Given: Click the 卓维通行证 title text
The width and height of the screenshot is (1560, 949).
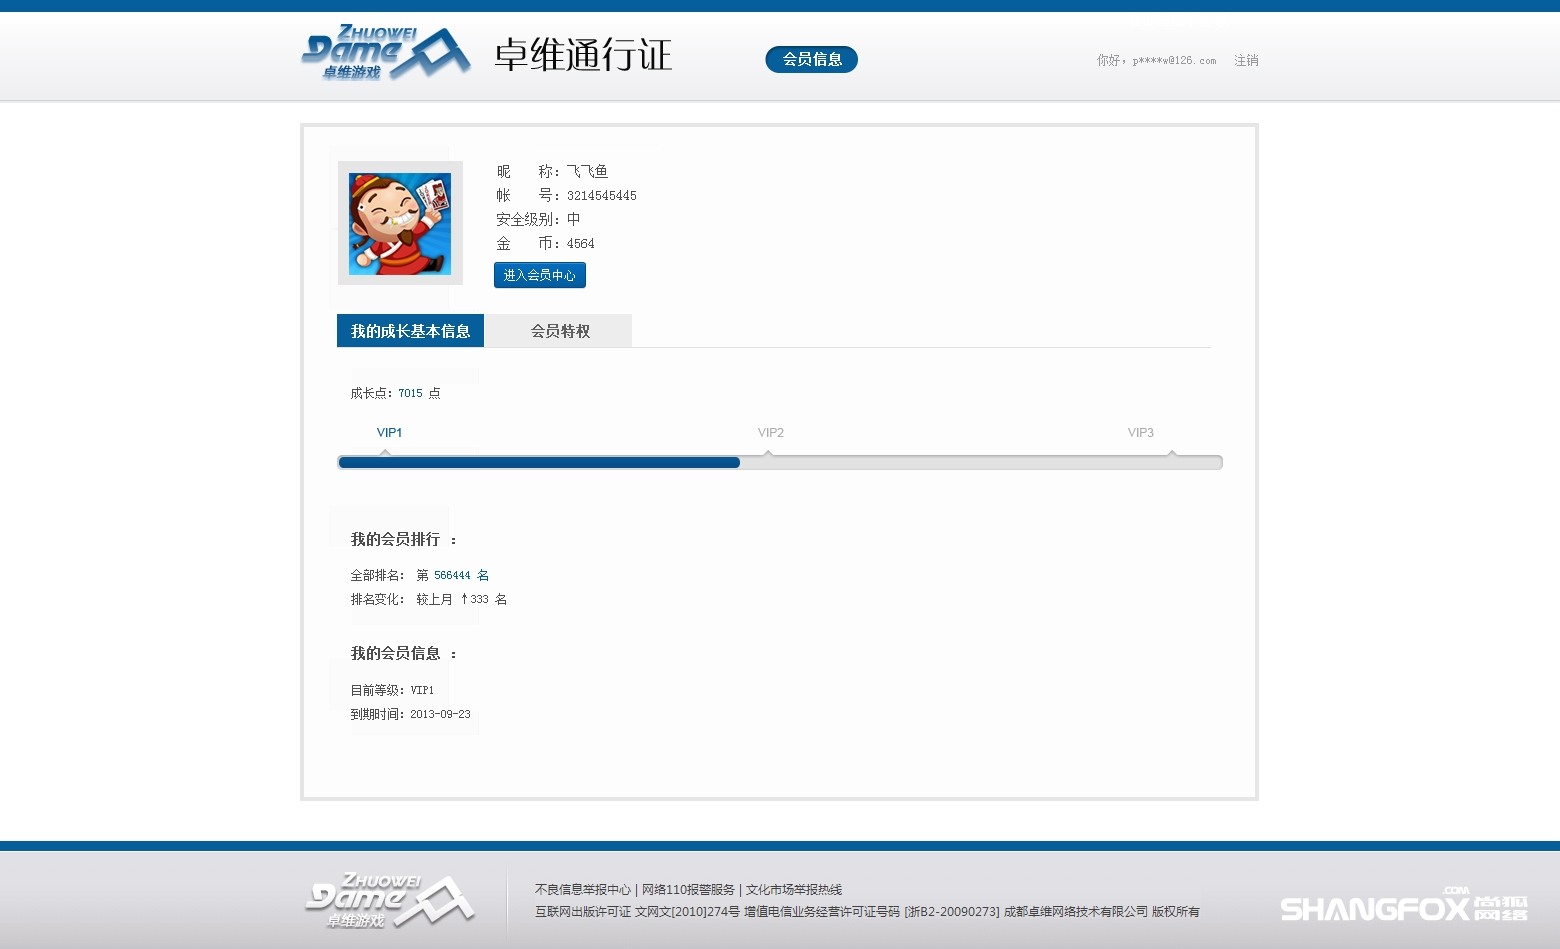Looking at the screenshot, I should click(x=583, y=55).
